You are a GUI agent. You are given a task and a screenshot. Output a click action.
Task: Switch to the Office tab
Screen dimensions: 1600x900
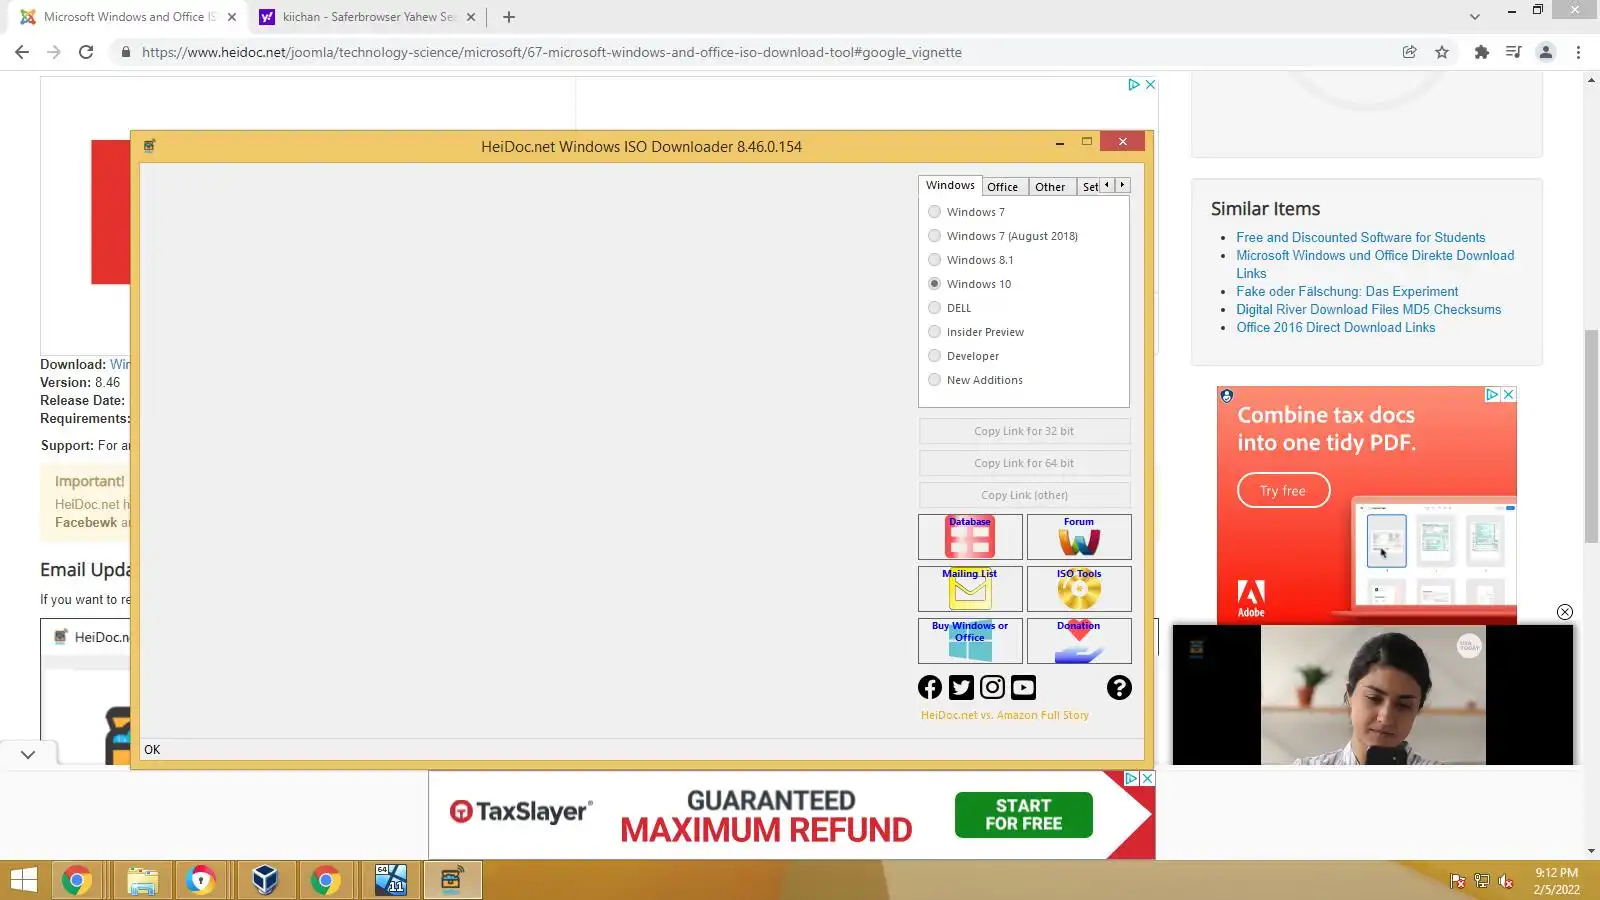(x=1002, y=187)
